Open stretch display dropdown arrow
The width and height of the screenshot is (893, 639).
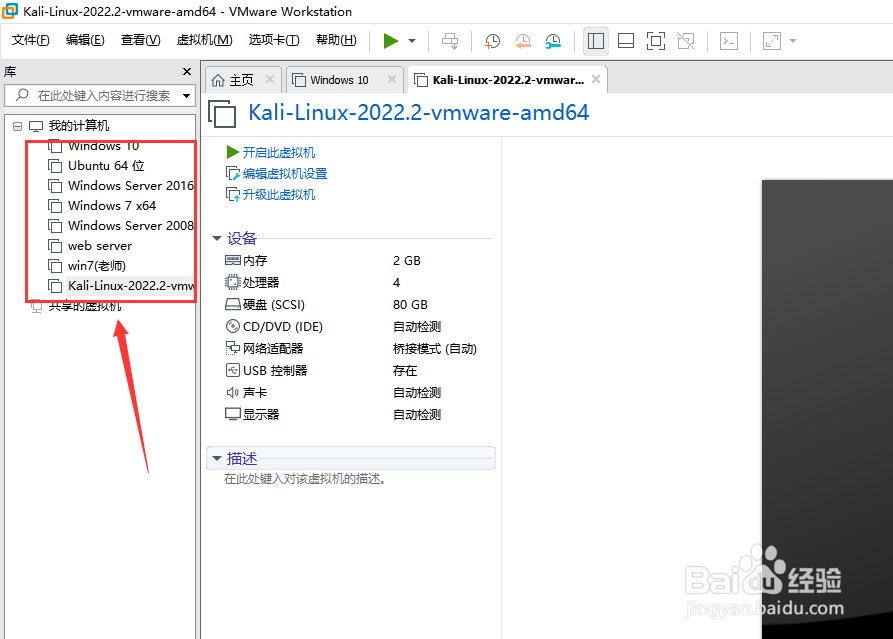click(x=793, y=41)
